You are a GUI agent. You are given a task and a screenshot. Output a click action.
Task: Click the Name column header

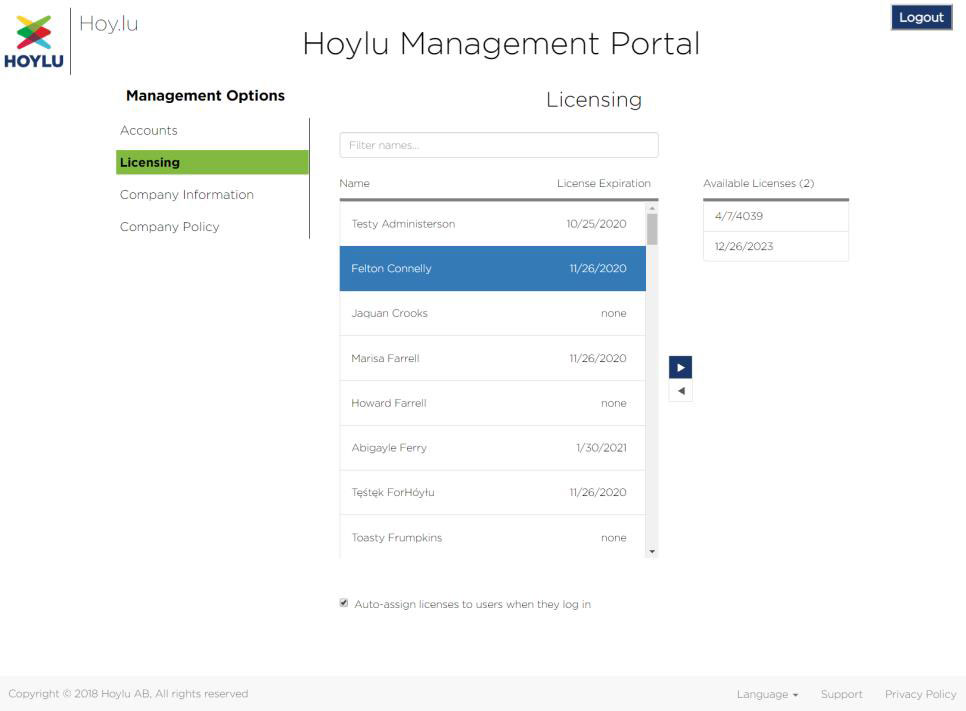354,183
